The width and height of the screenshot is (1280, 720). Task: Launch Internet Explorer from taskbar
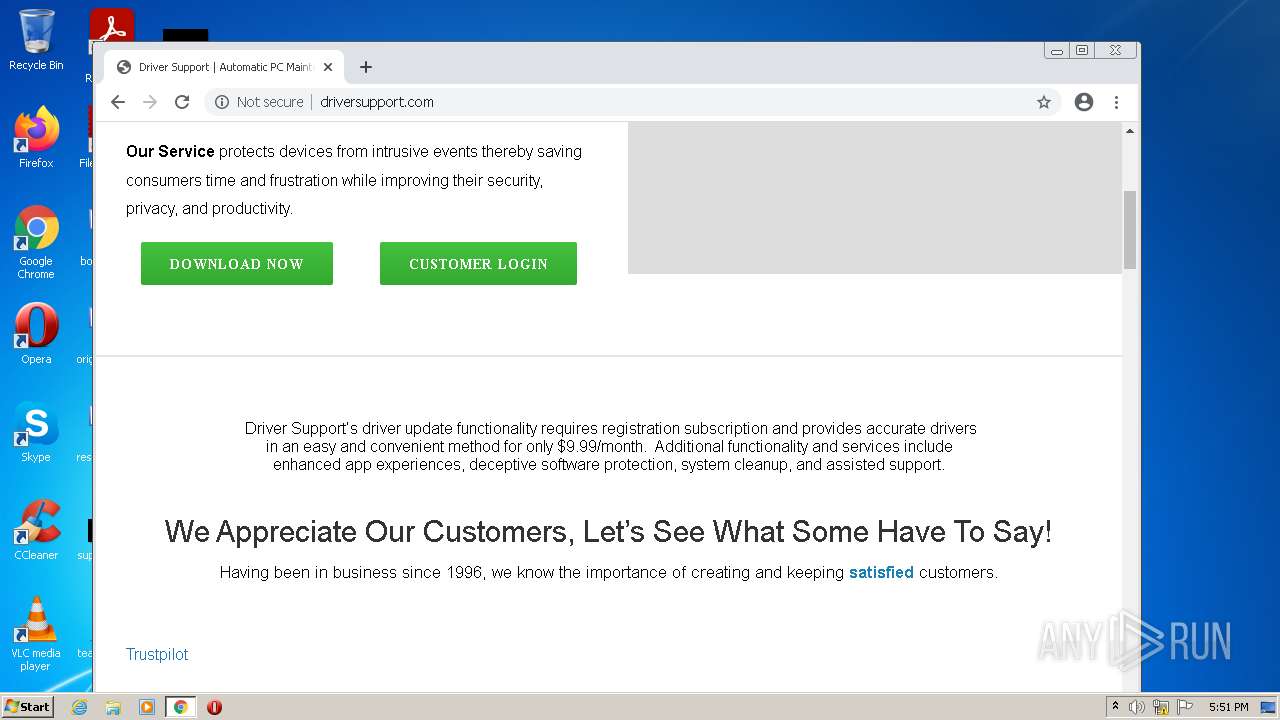coord(79,707)
